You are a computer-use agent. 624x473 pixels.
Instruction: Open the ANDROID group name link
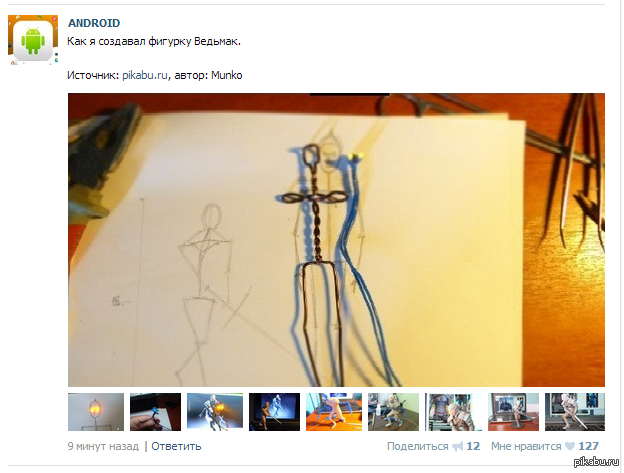94,23
